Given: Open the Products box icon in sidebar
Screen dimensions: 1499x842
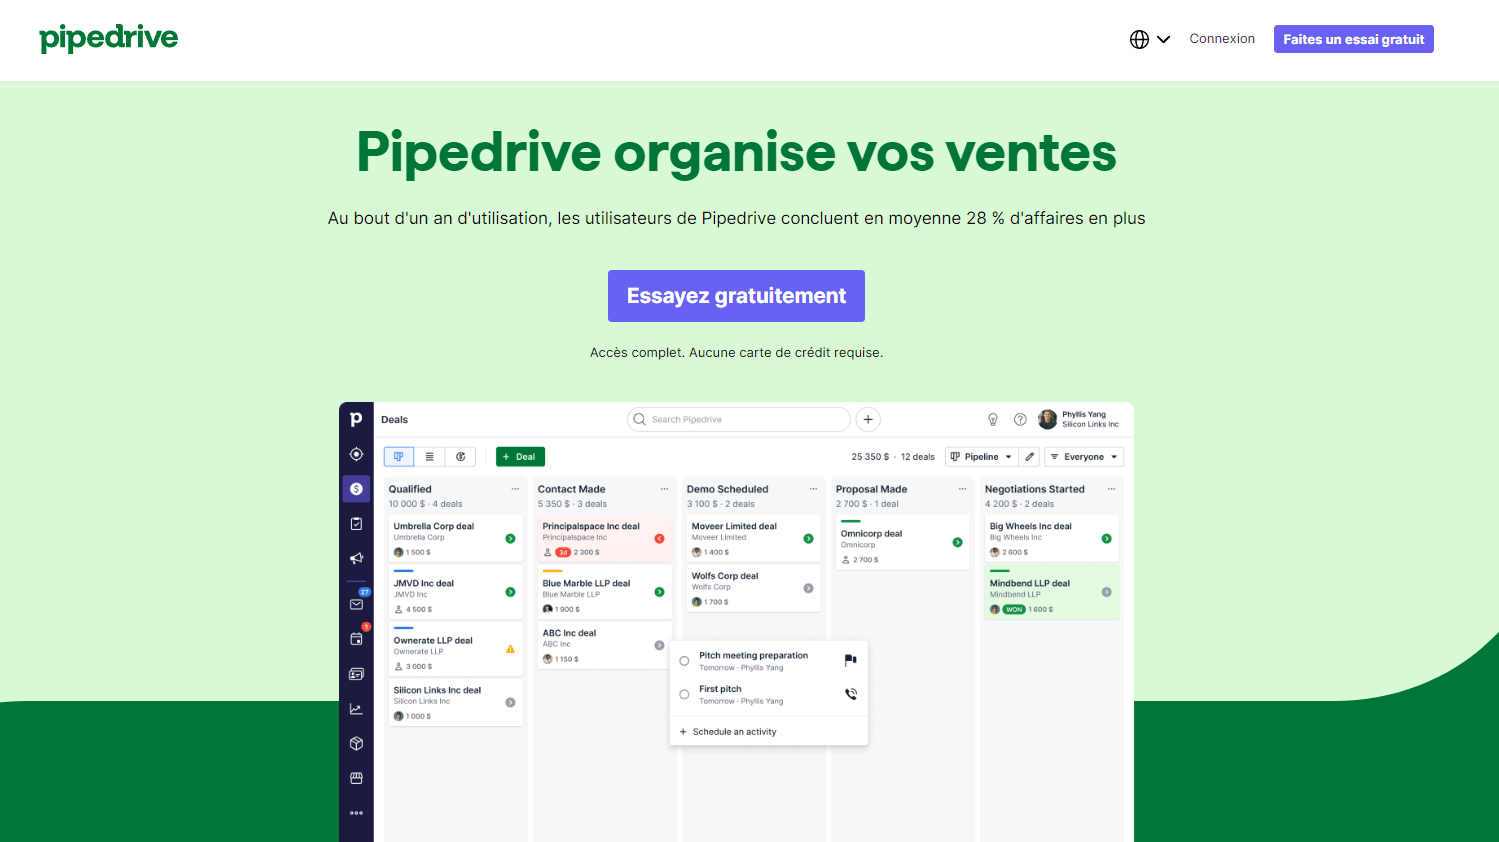Looking at the screenshot, I should (x=356, y=743).
